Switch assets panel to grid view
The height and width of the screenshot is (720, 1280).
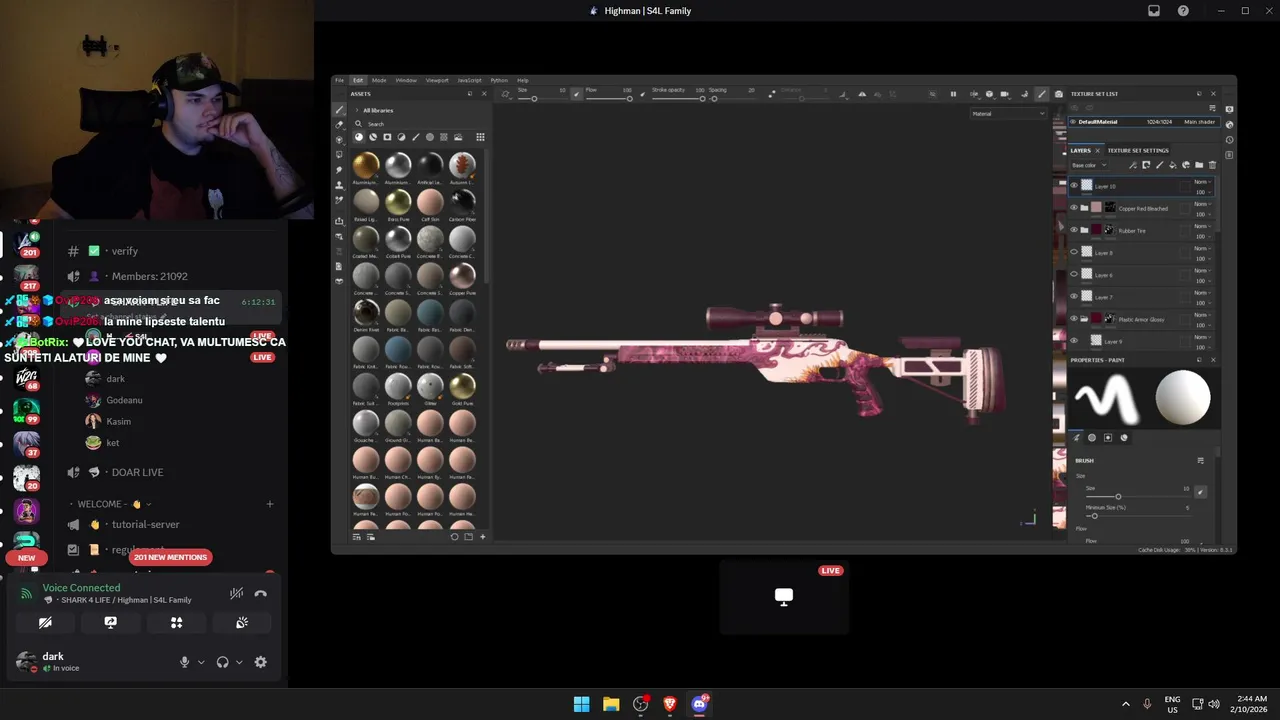click(x=480, y=137)
